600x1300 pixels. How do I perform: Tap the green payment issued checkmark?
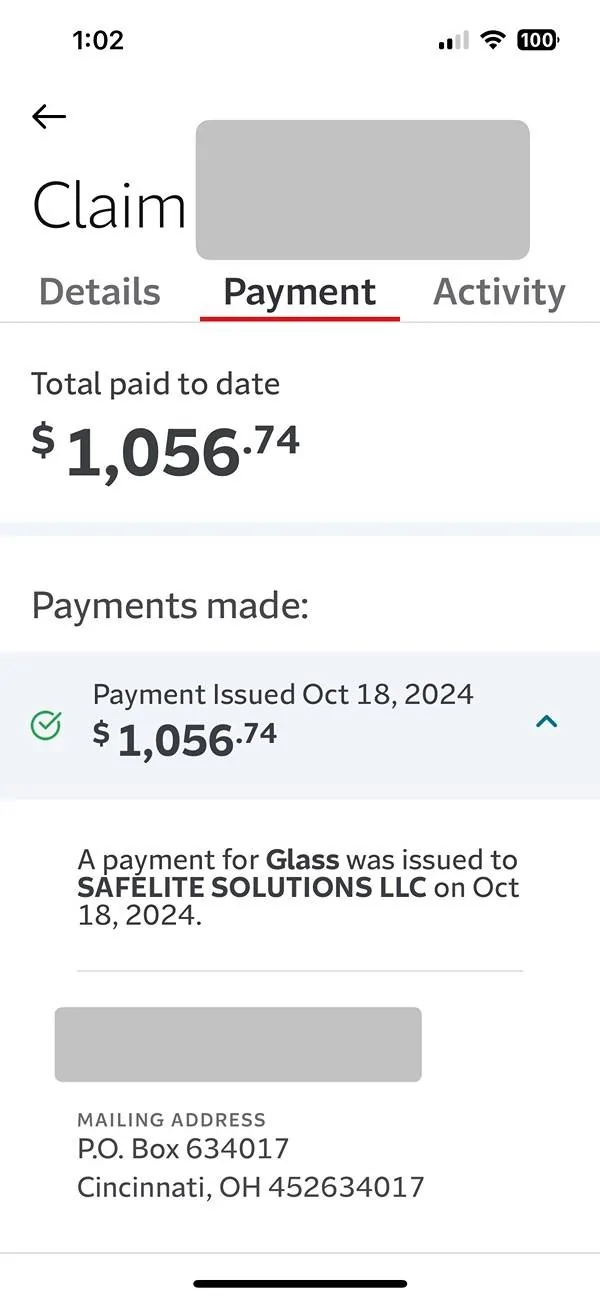pyautogui.click(x=46, y=725)
